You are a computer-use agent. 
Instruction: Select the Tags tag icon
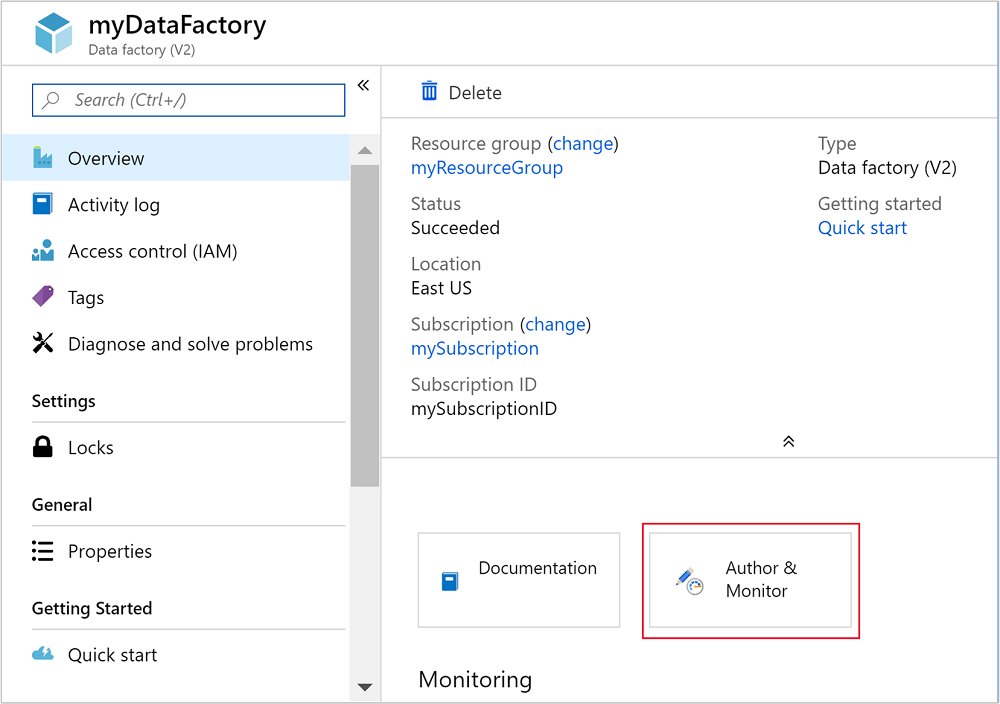click(42, 297)
